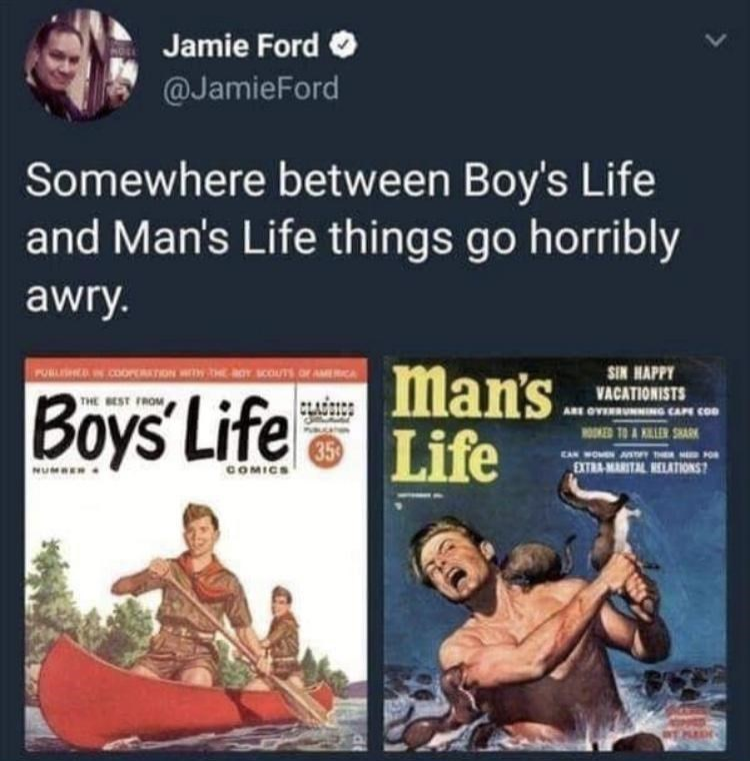750x761 pixels.
Task: Visit the @JamieFord handle link
Action: click(250, 88)
